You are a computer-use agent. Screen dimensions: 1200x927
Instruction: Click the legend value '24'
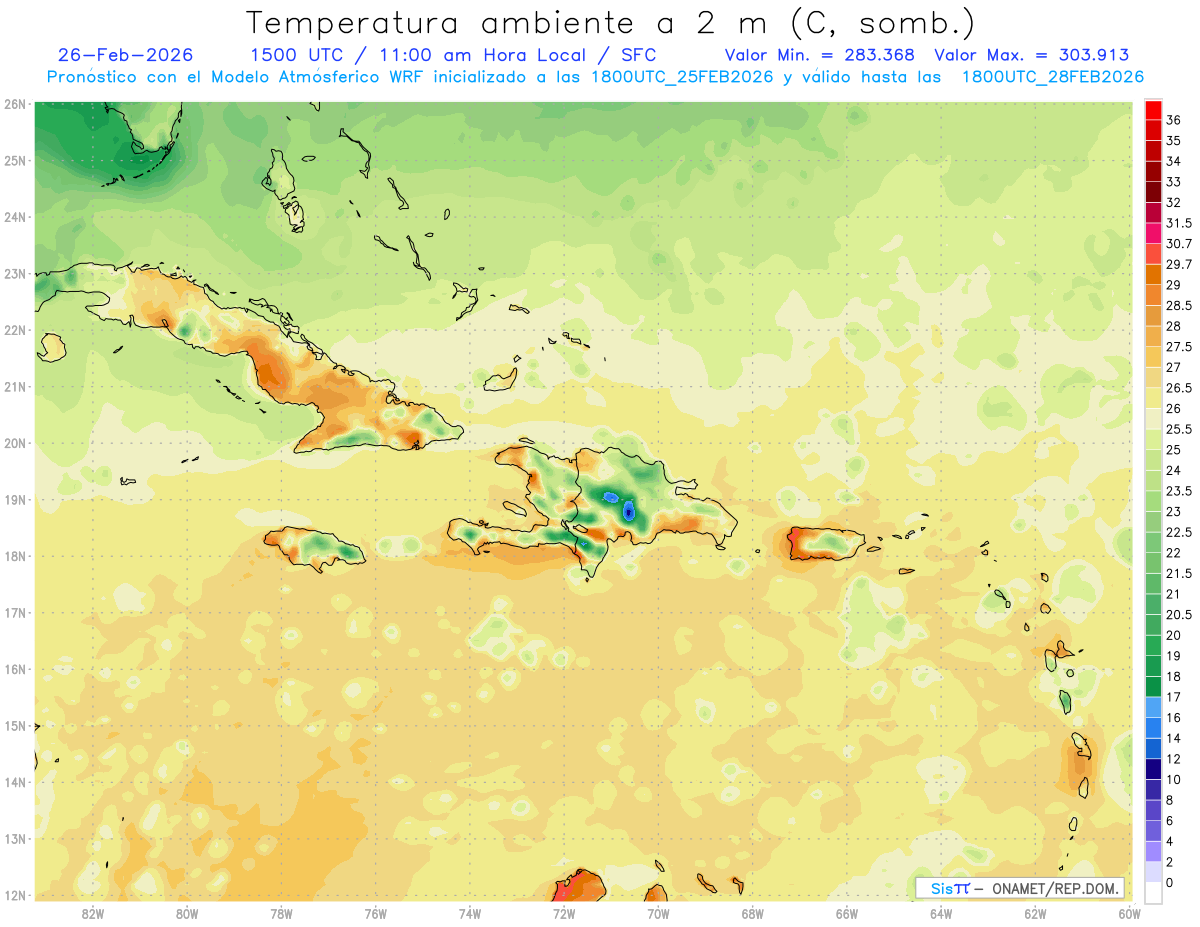[x=1174, y=471]
